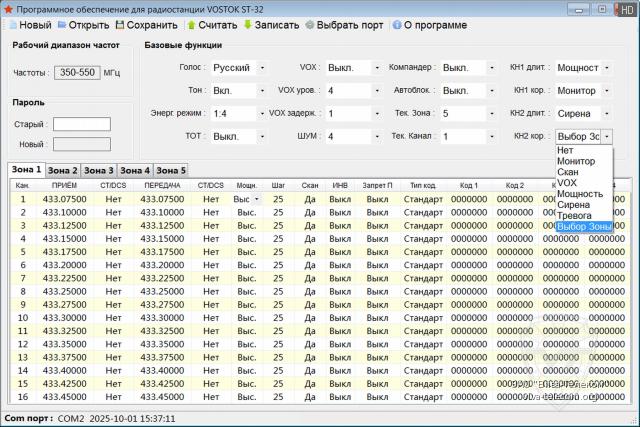Select Монитор in the dropdown list
Viewport: 640px width, 427px height.
575,161
